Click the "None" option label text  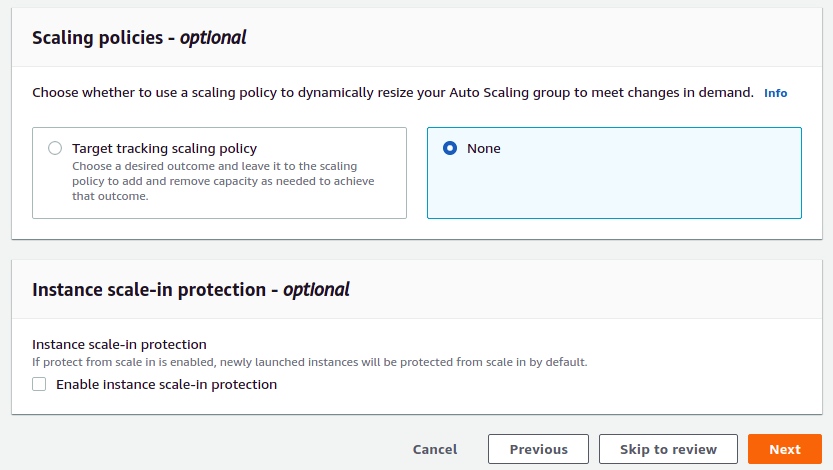(484, 148)
